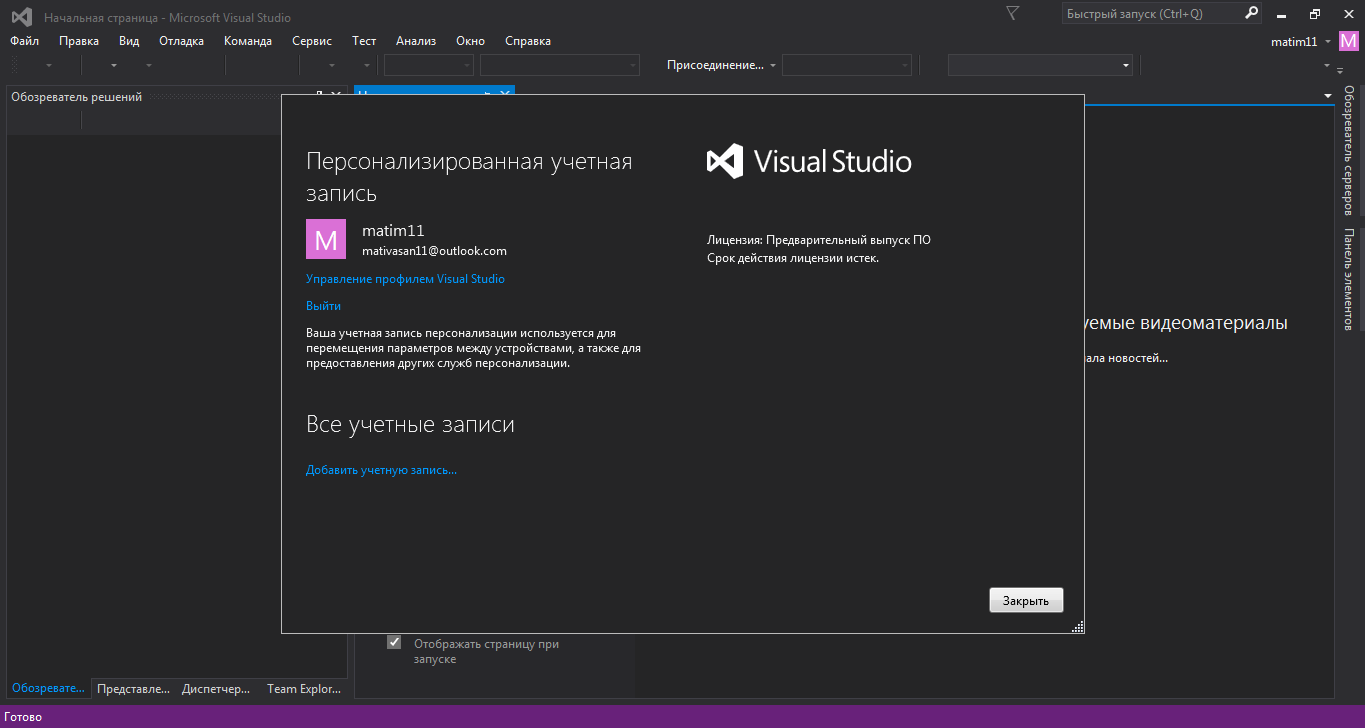This screenshot has width=1365, height=728.
Task: Click the large M account avatar in dialog
Action: point(326,239)
